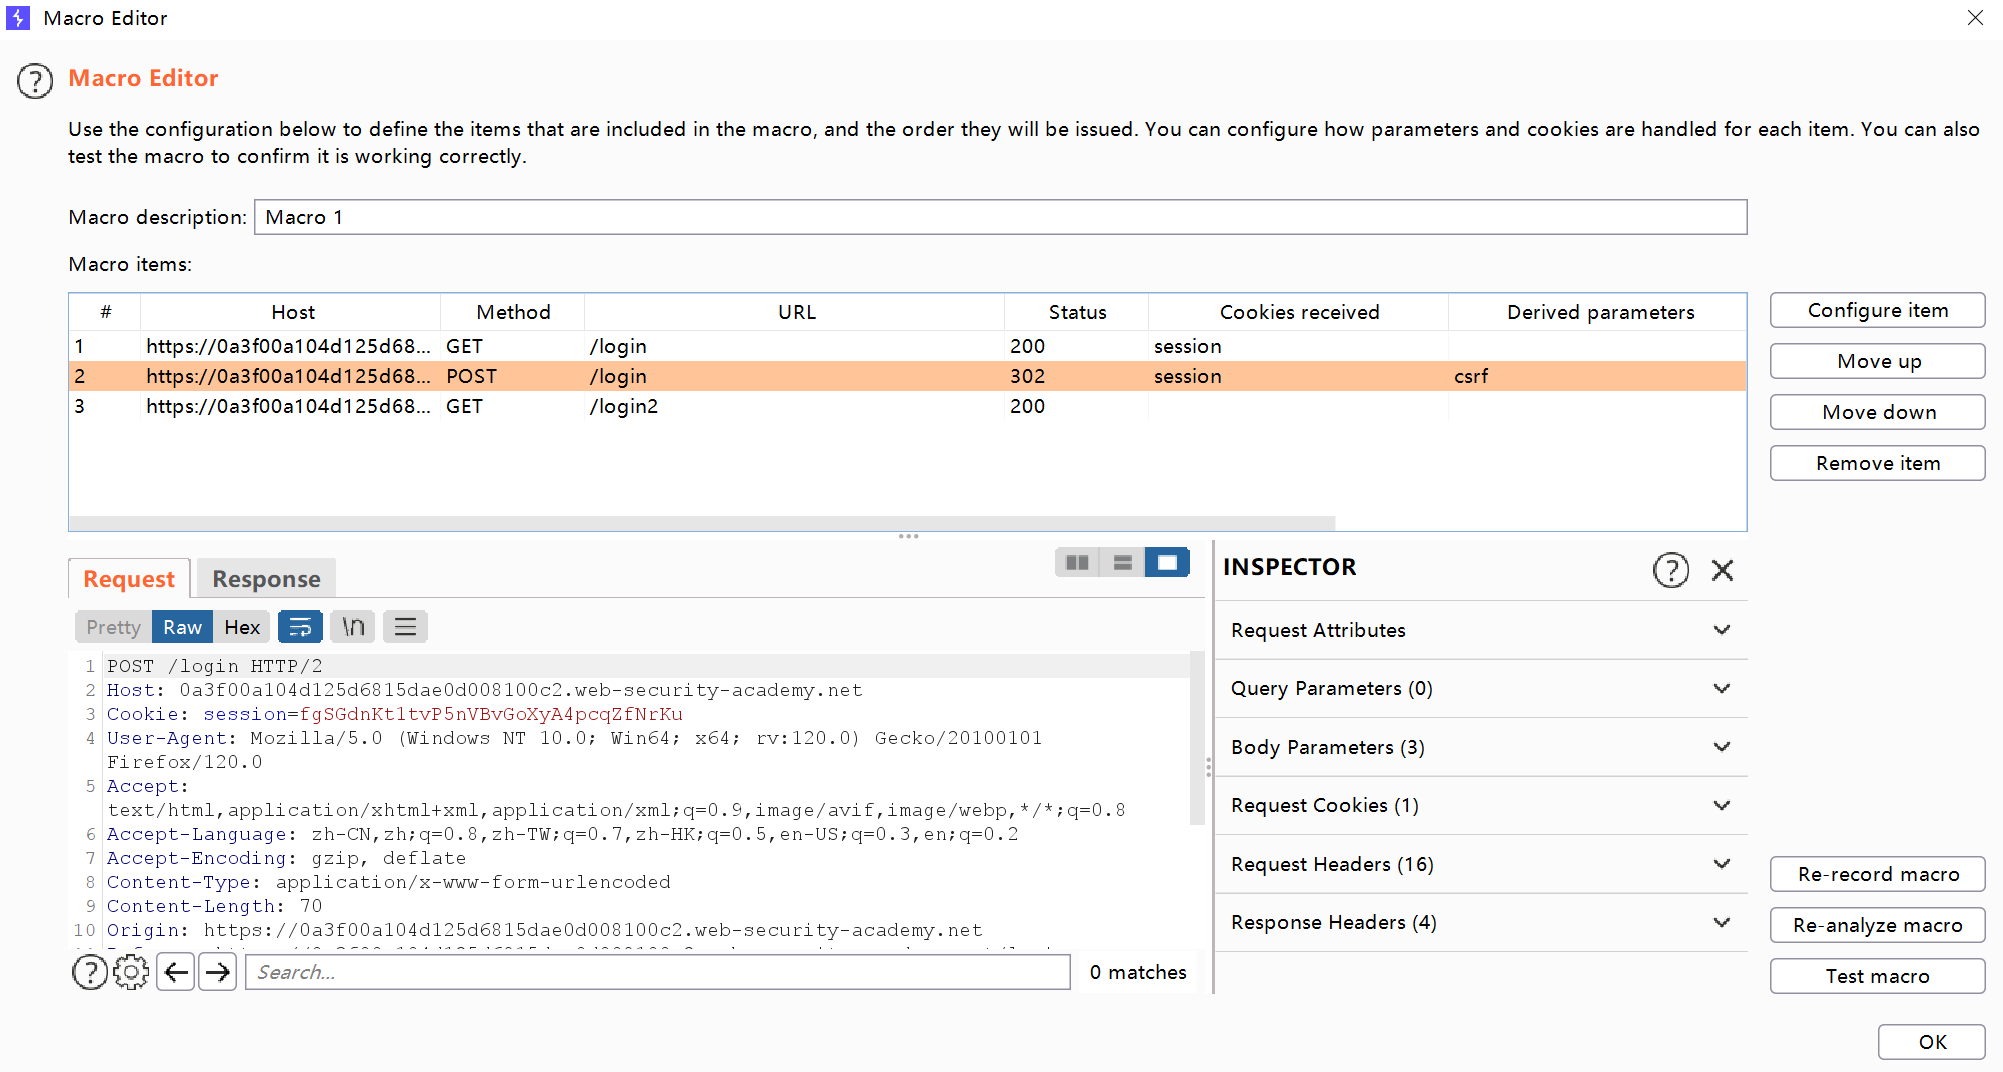This screenshot has width=2003, height=1072.
Task: Switch to Hex view
Action: point(242,627)
